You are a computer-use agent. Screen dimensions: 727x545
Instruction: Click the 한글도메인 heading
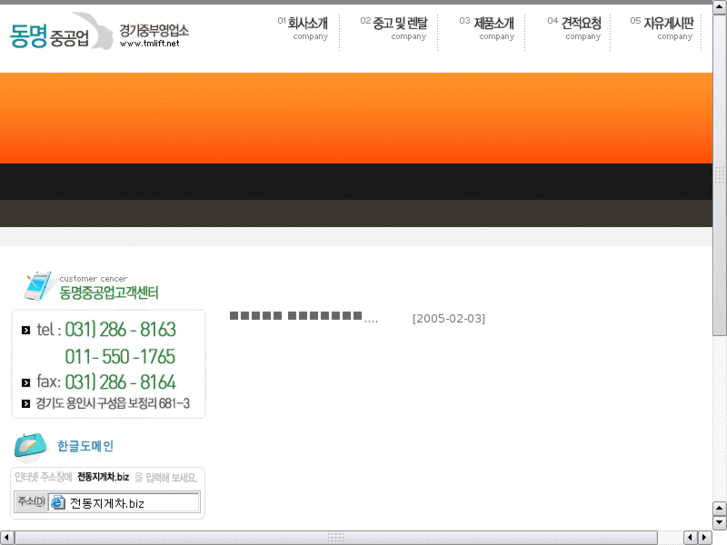pos(85,446)
